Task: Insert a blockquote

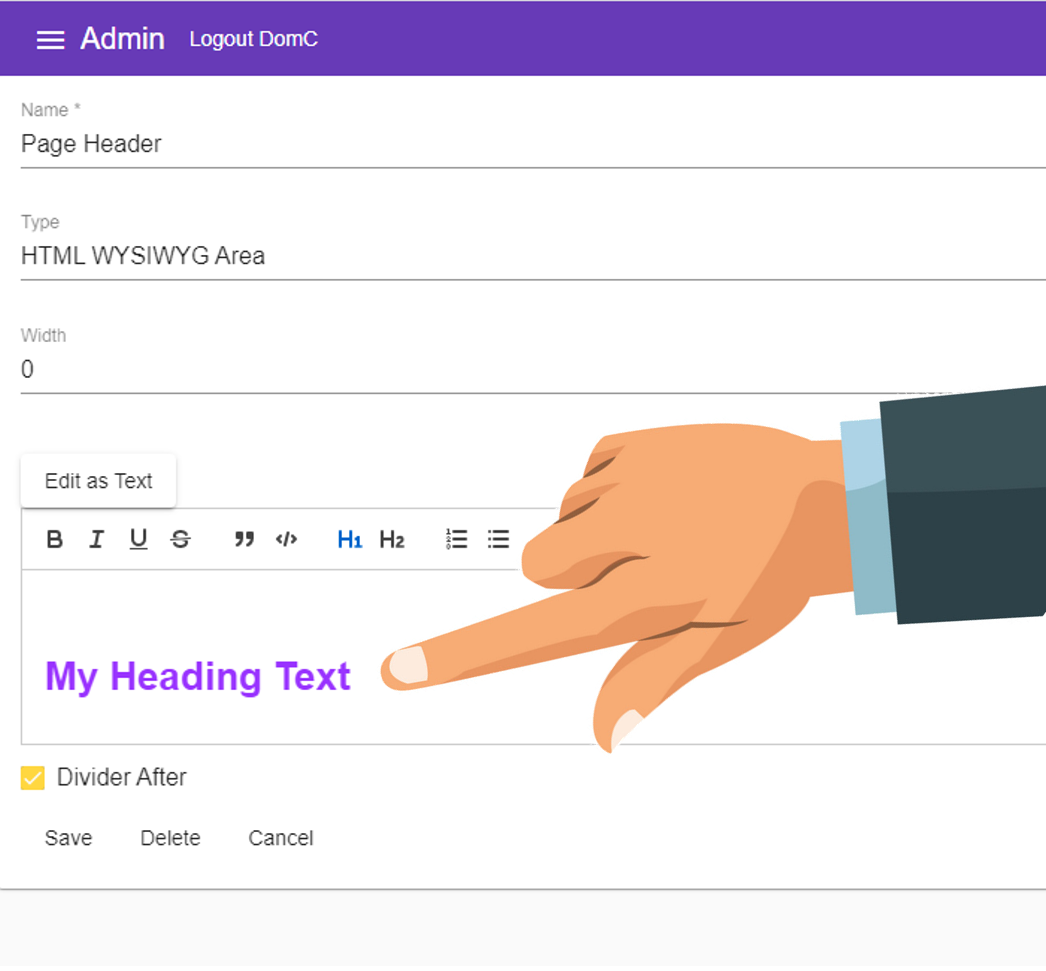Action: tap(244, 539)
